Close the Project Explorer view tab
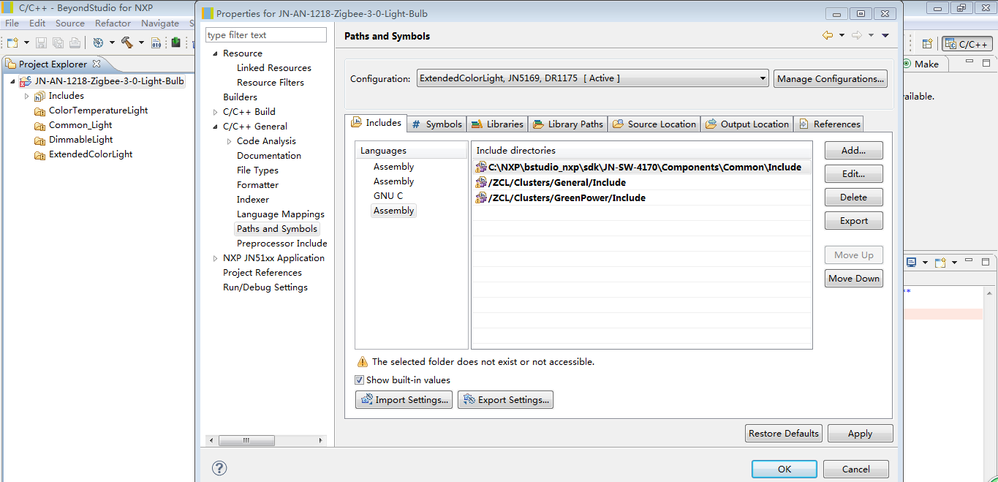This screenshot has width=998, height=482. point(97,64)
